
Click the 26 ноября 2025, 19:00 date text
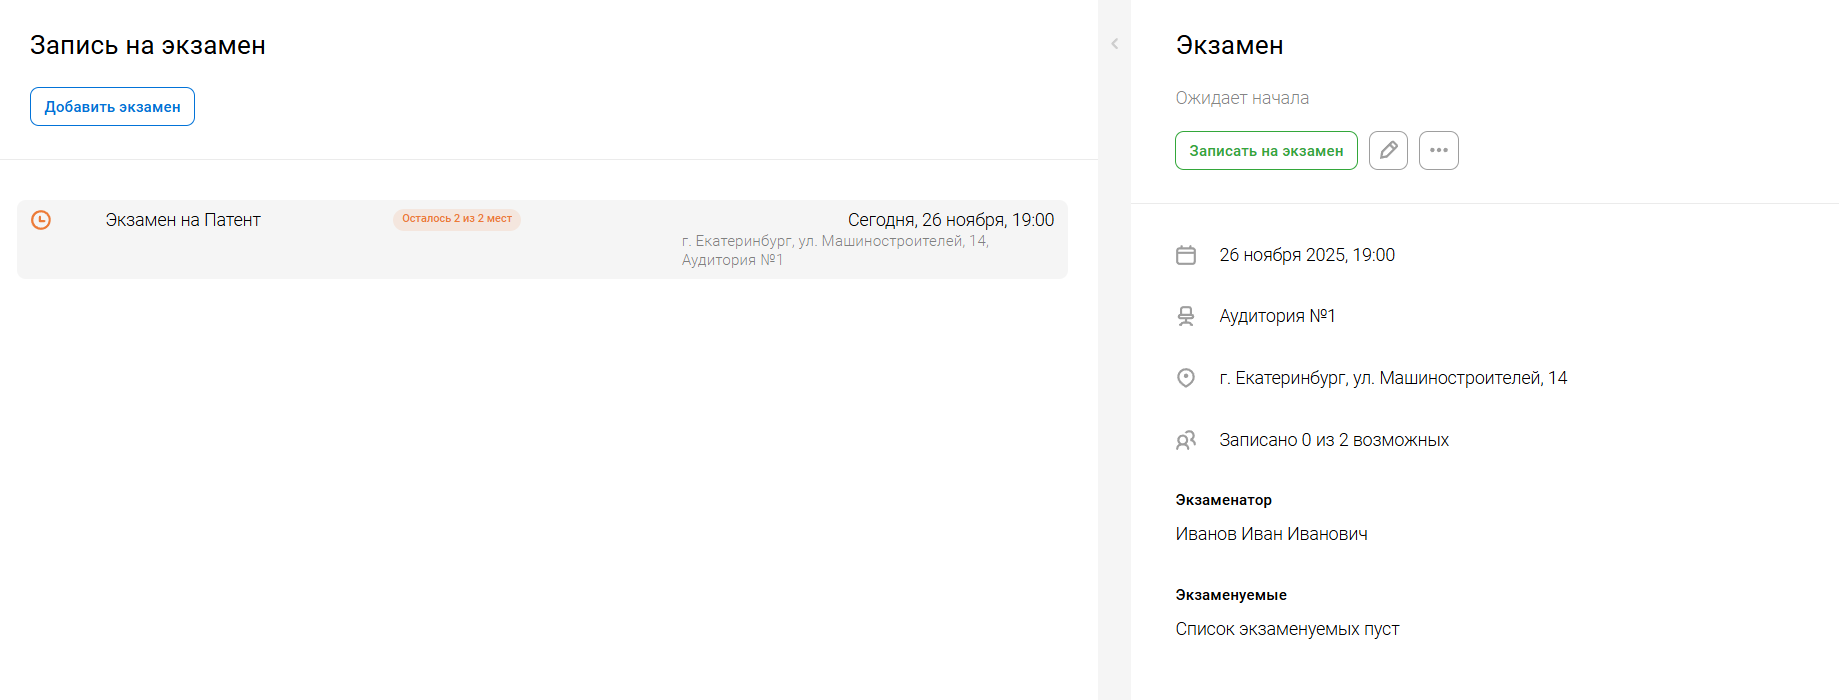(1306, 255)
